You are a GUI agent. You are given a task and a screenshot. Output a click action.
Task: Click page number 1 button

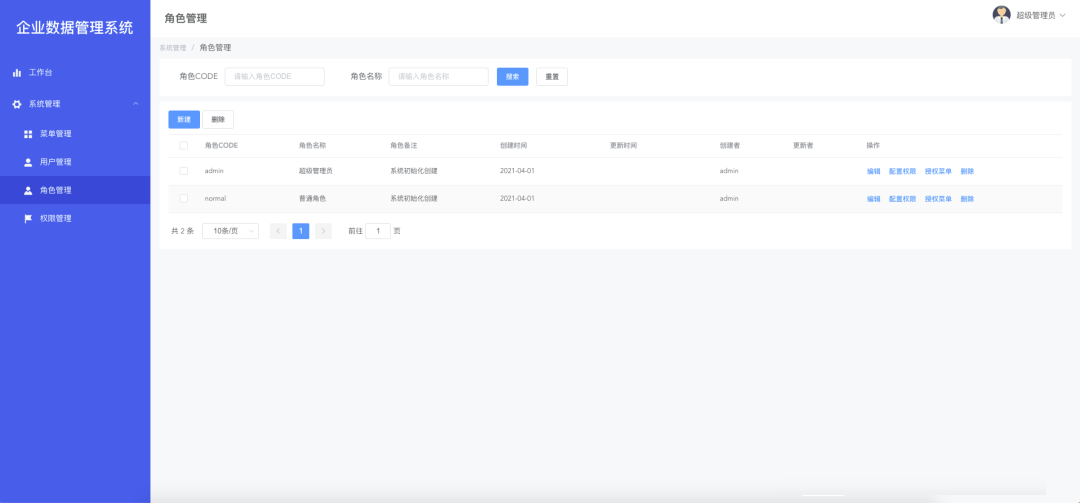300,231
